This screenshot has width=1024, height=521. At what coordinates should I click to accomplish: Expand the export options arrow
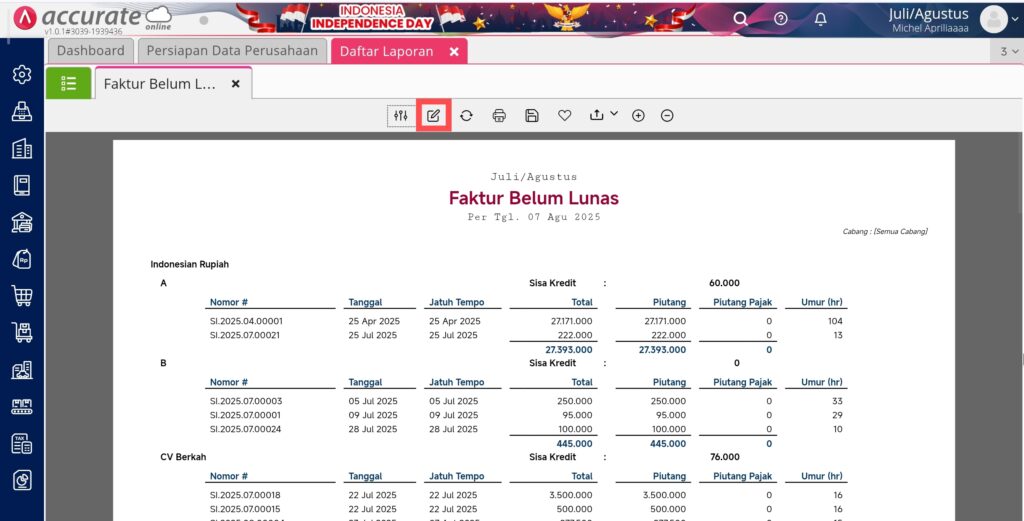[x=614, y=114]
